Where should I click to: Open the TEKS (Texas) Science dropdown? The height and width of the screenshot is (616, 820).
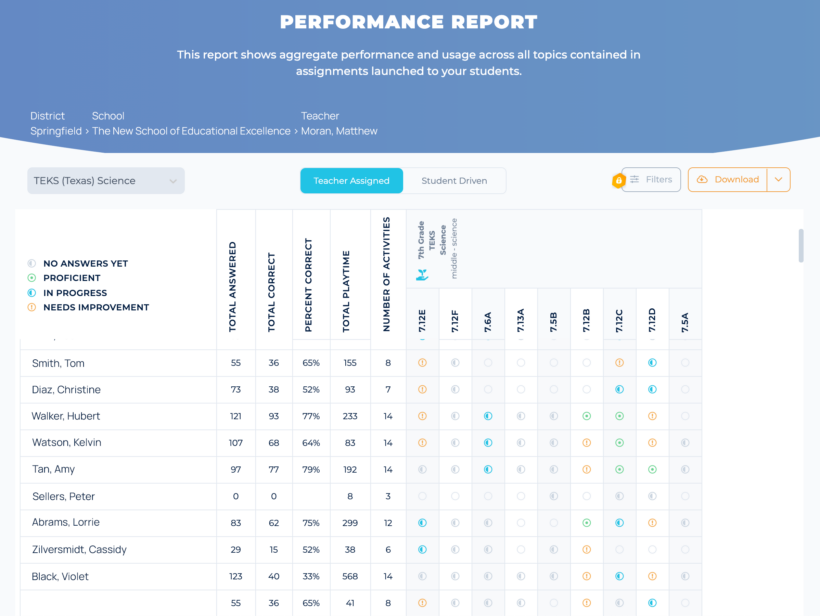click(x=106, y=181)
